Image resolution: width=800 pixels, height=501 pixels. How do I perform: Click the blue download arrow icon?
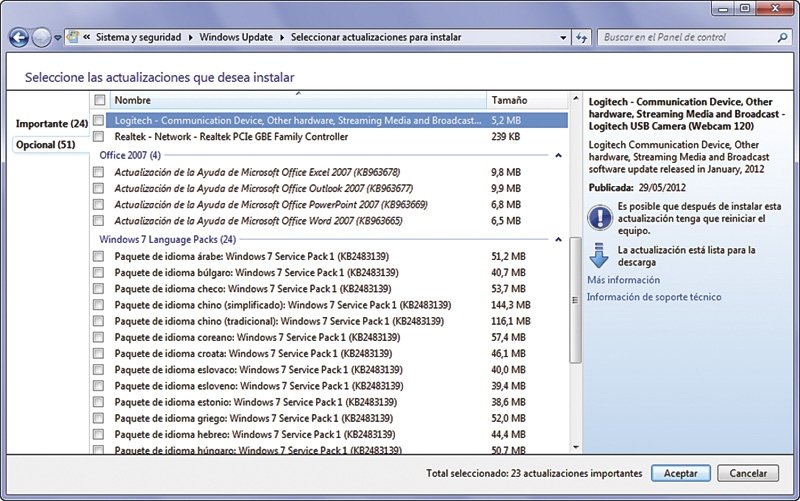click(599, 256)
